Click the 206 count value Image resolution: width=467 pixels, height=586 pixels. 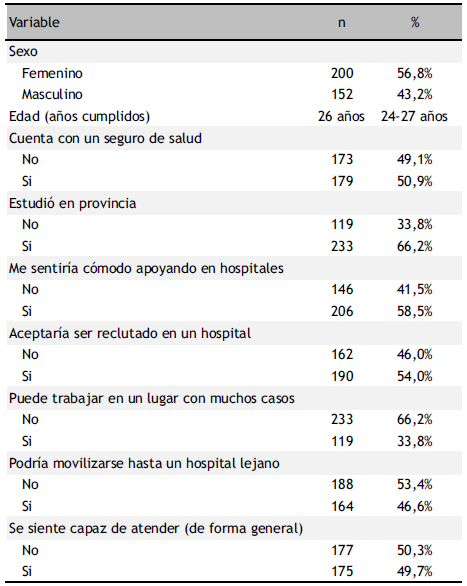click(342, 311)
